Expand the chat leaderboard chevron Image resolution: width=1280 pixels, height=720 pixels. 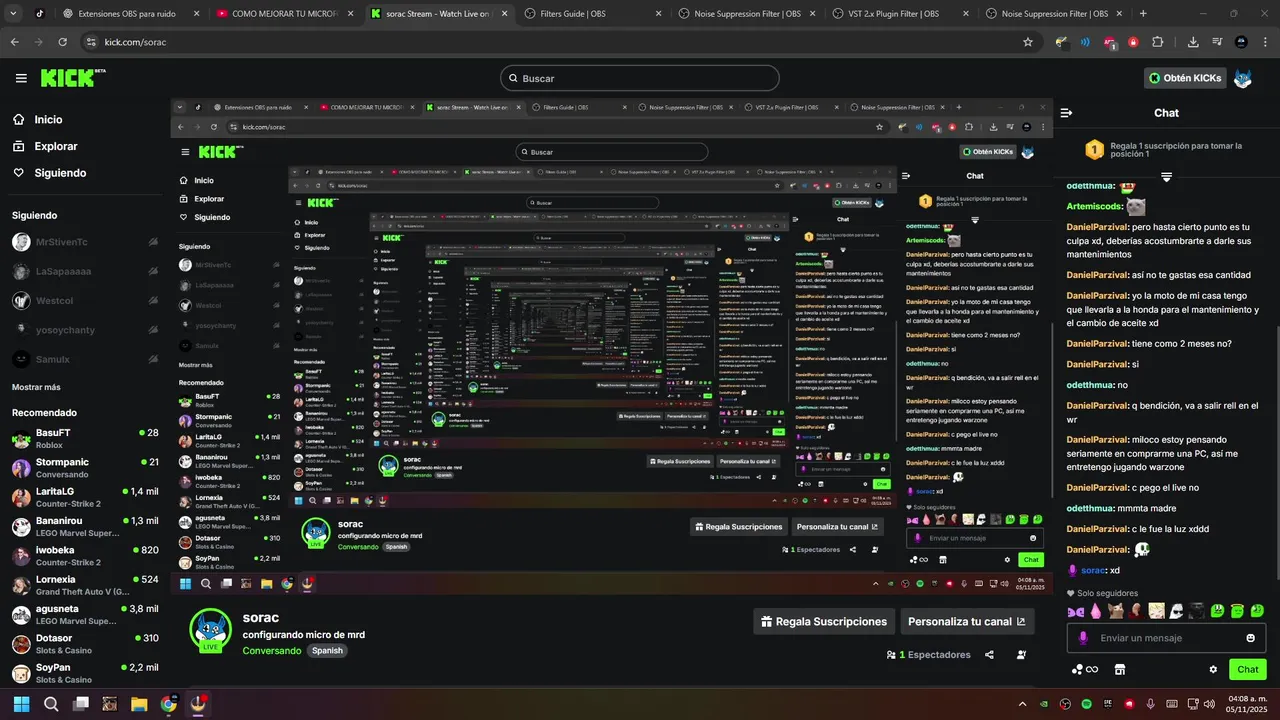point(1166,177)
